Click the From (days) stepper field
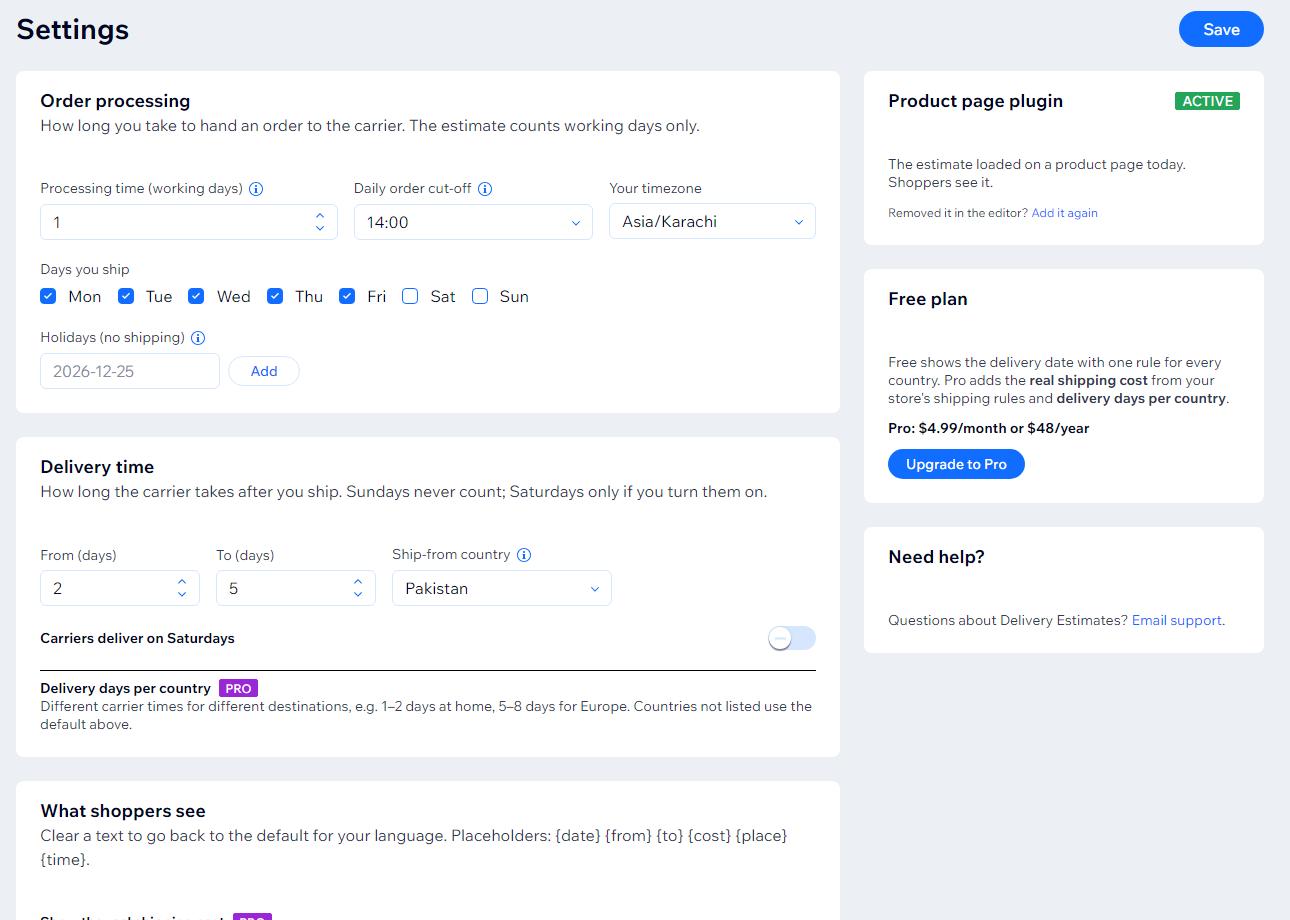 click(120, 588)
